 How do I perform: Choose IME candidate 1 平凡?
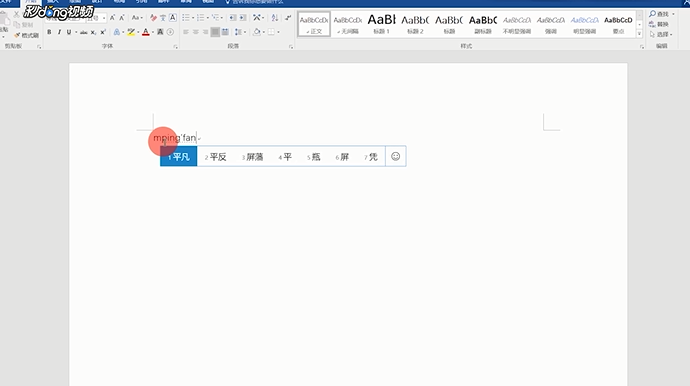(x=179, y=157)
